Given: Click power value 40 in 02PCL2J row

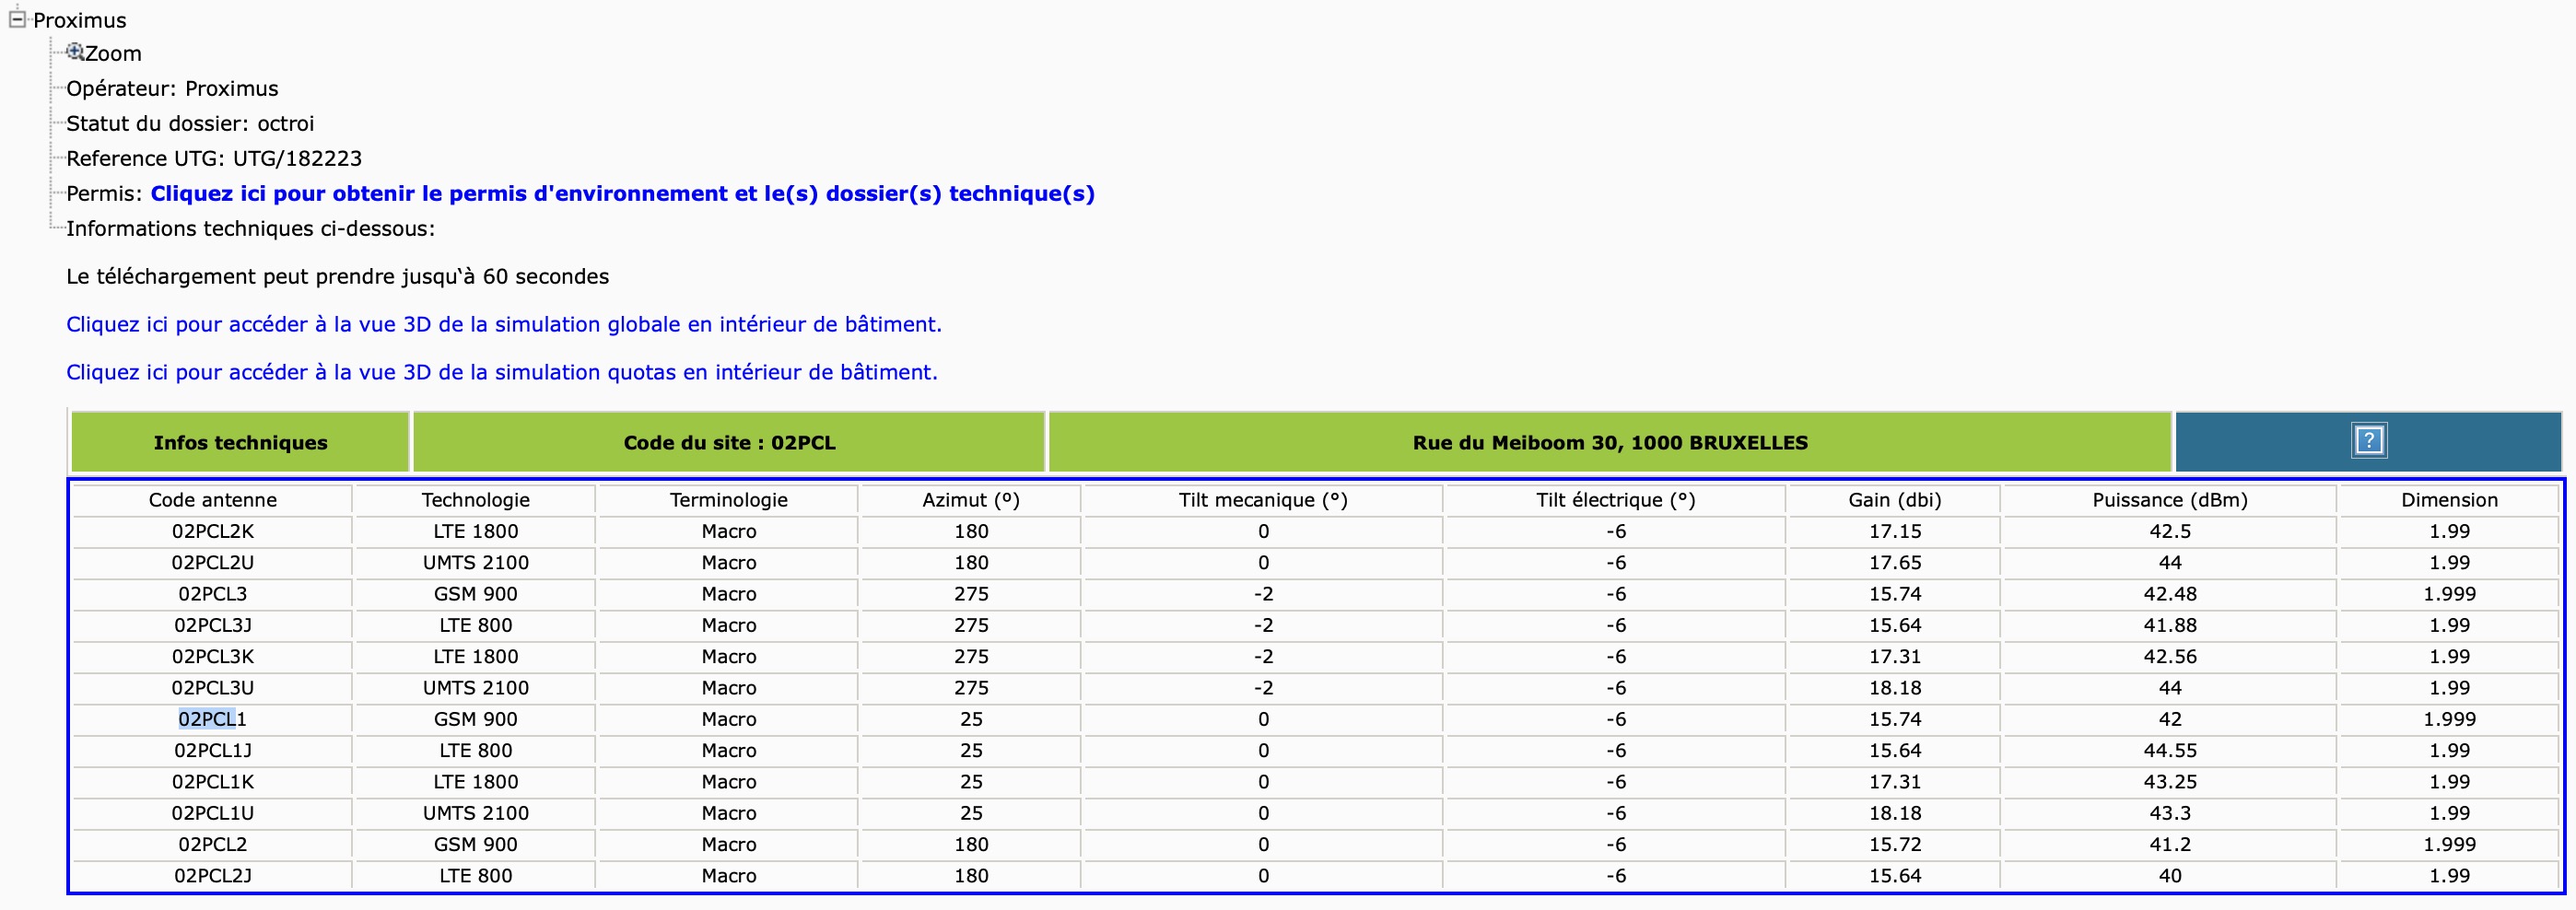Looking at the screenshot, I should [x=2169, y=876].
